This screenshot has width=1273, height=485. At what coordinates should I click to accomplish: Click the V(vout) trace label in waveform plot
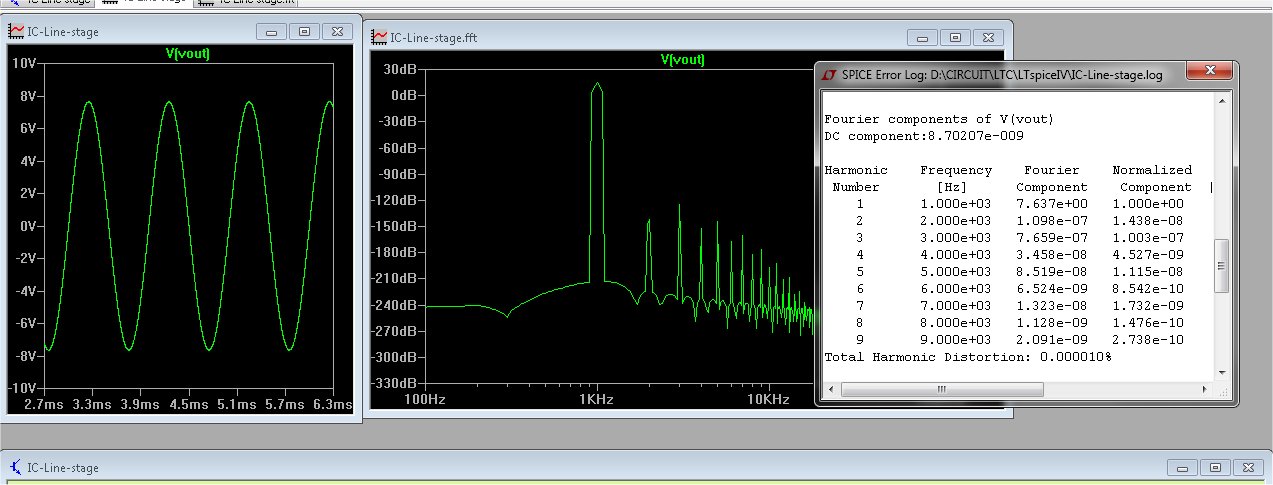(188, 54)
